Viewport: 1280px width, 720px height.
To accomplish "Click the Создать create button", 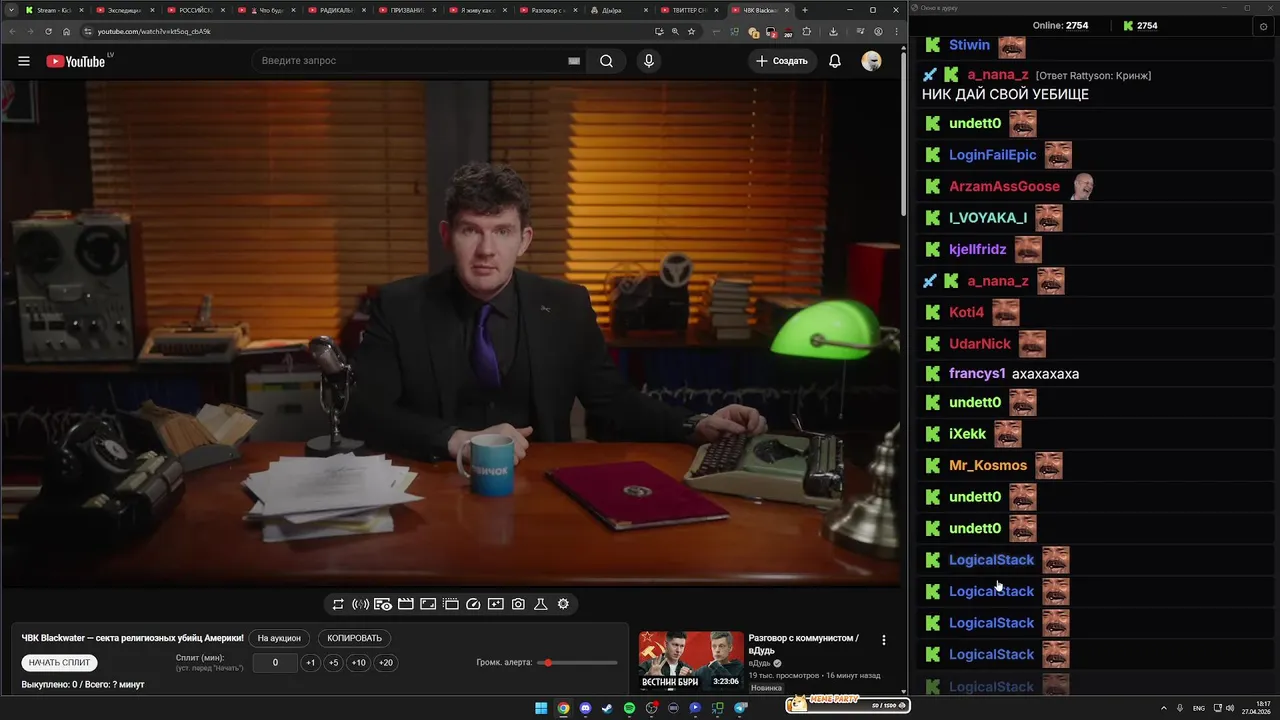I will [781, 61].
